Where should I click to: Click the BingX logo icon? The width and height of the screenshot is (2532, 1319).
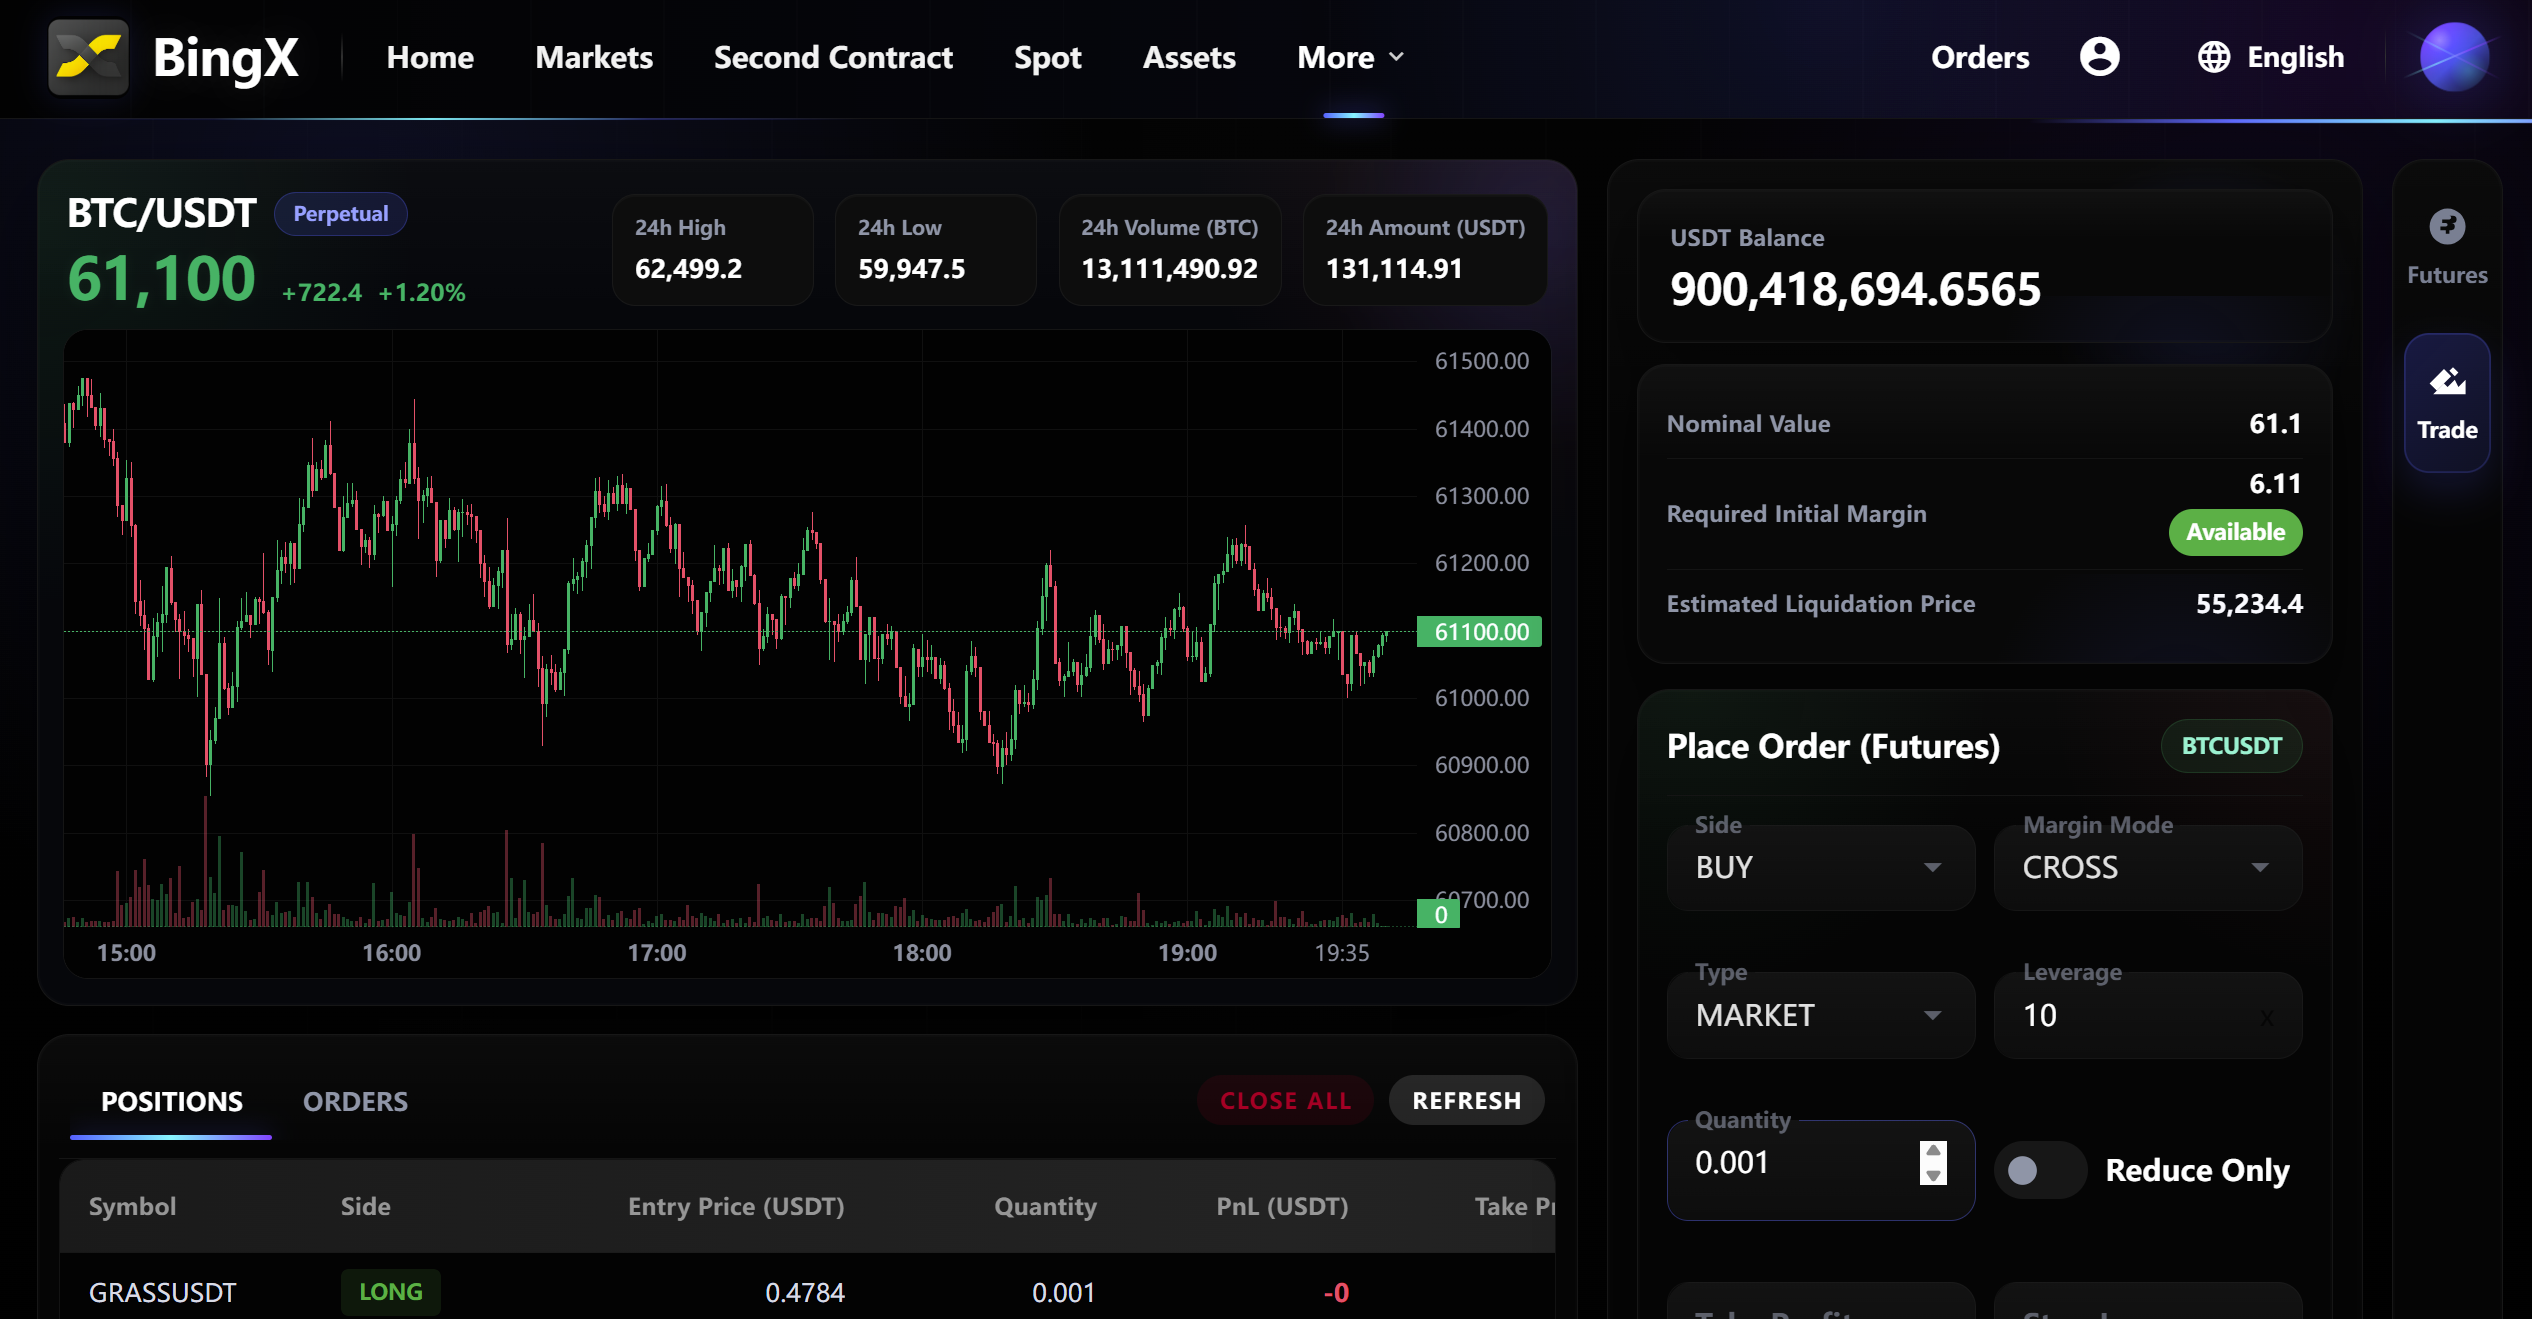89,57
